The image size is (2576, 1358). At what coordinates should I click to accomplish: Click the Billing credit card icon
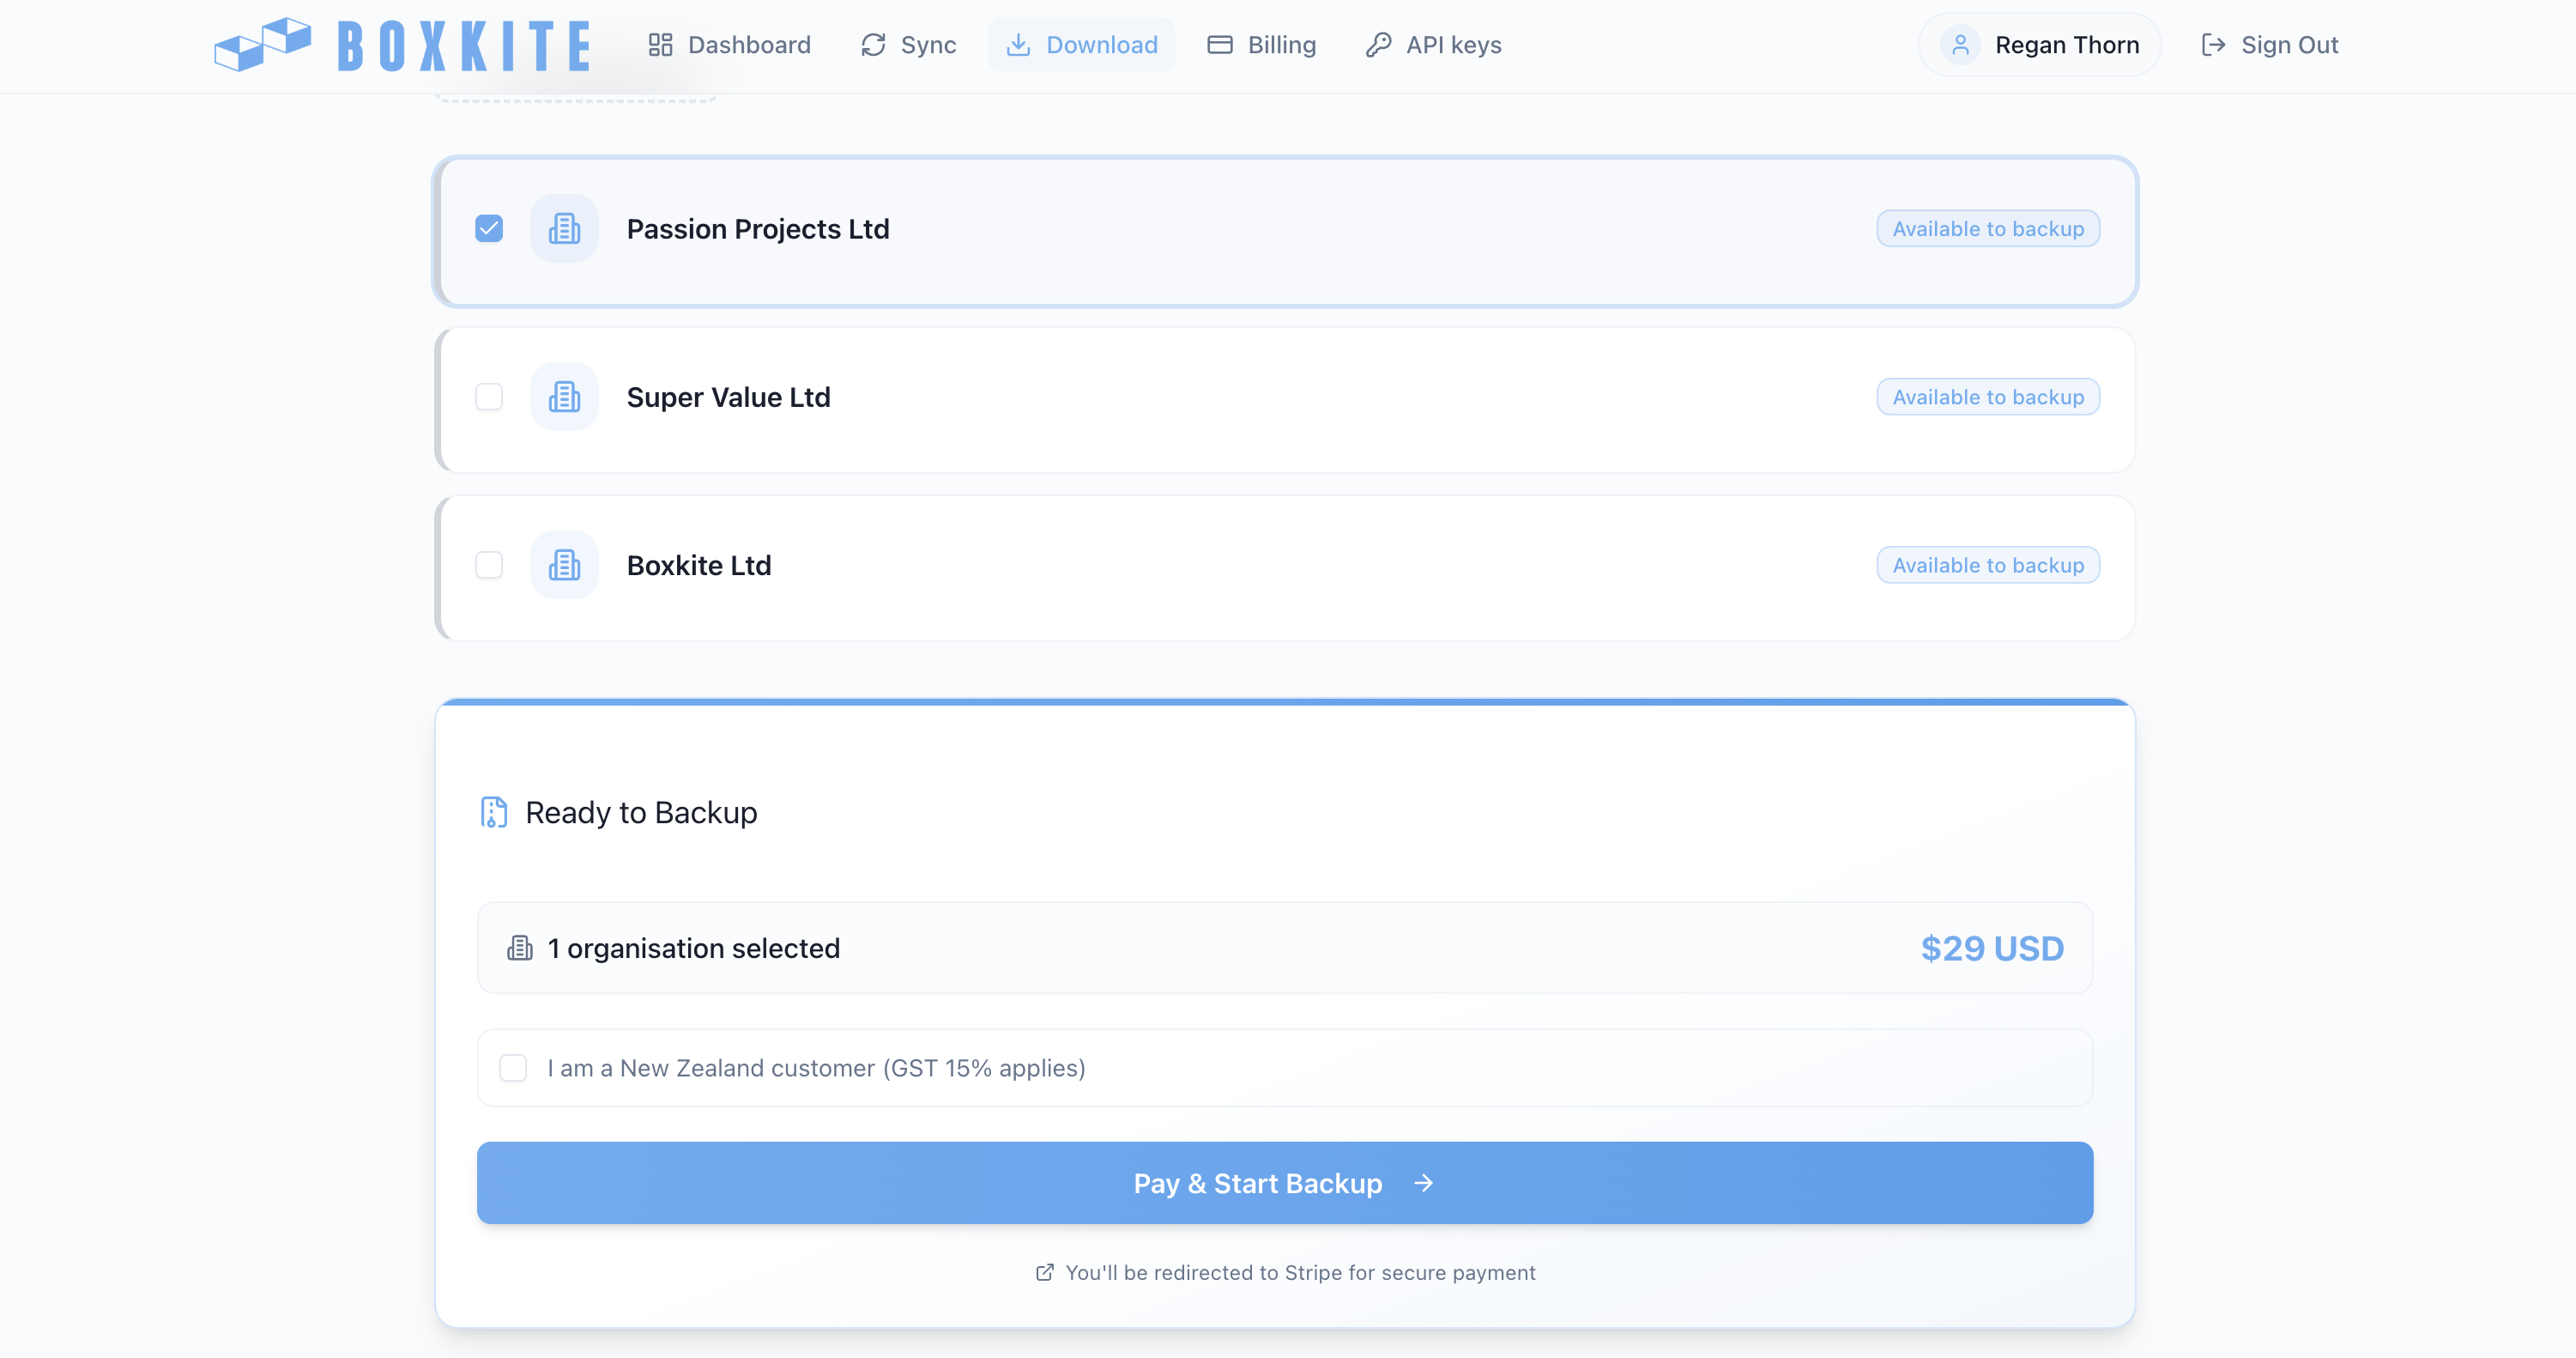coord(1220,45)
